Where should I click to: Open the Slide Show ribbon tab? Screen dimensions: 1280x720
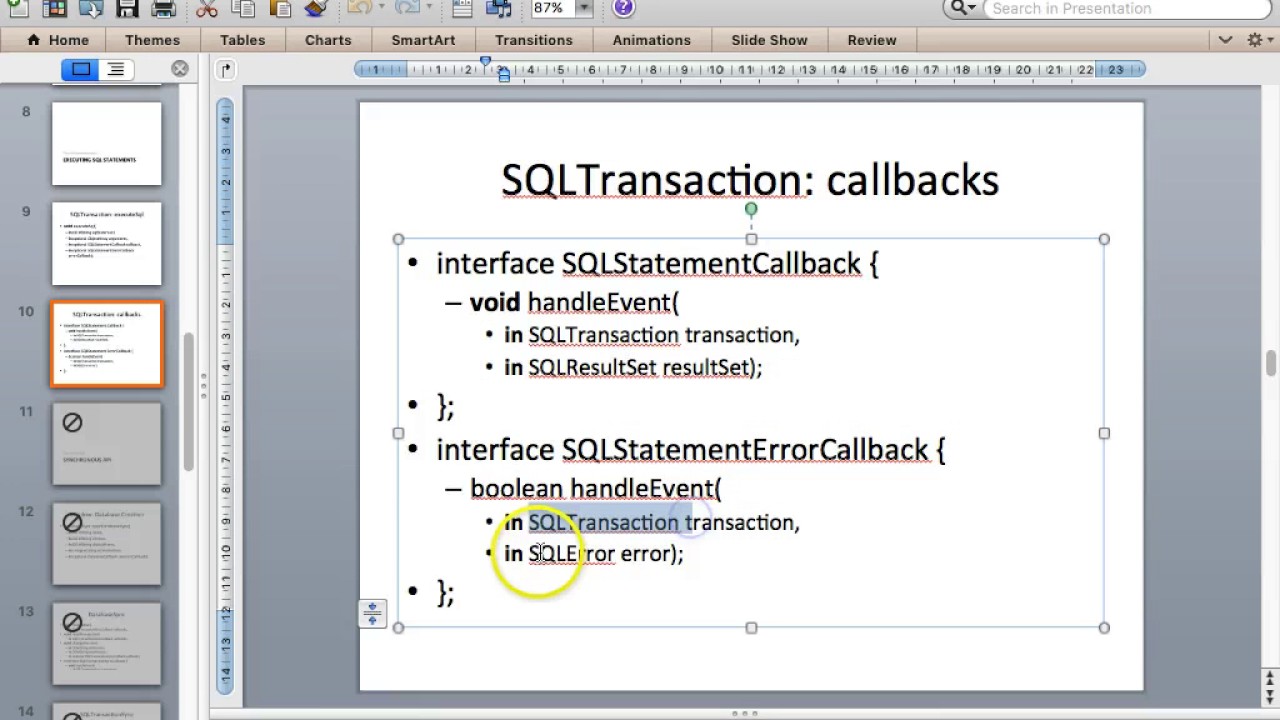click(x=769, y=40)
